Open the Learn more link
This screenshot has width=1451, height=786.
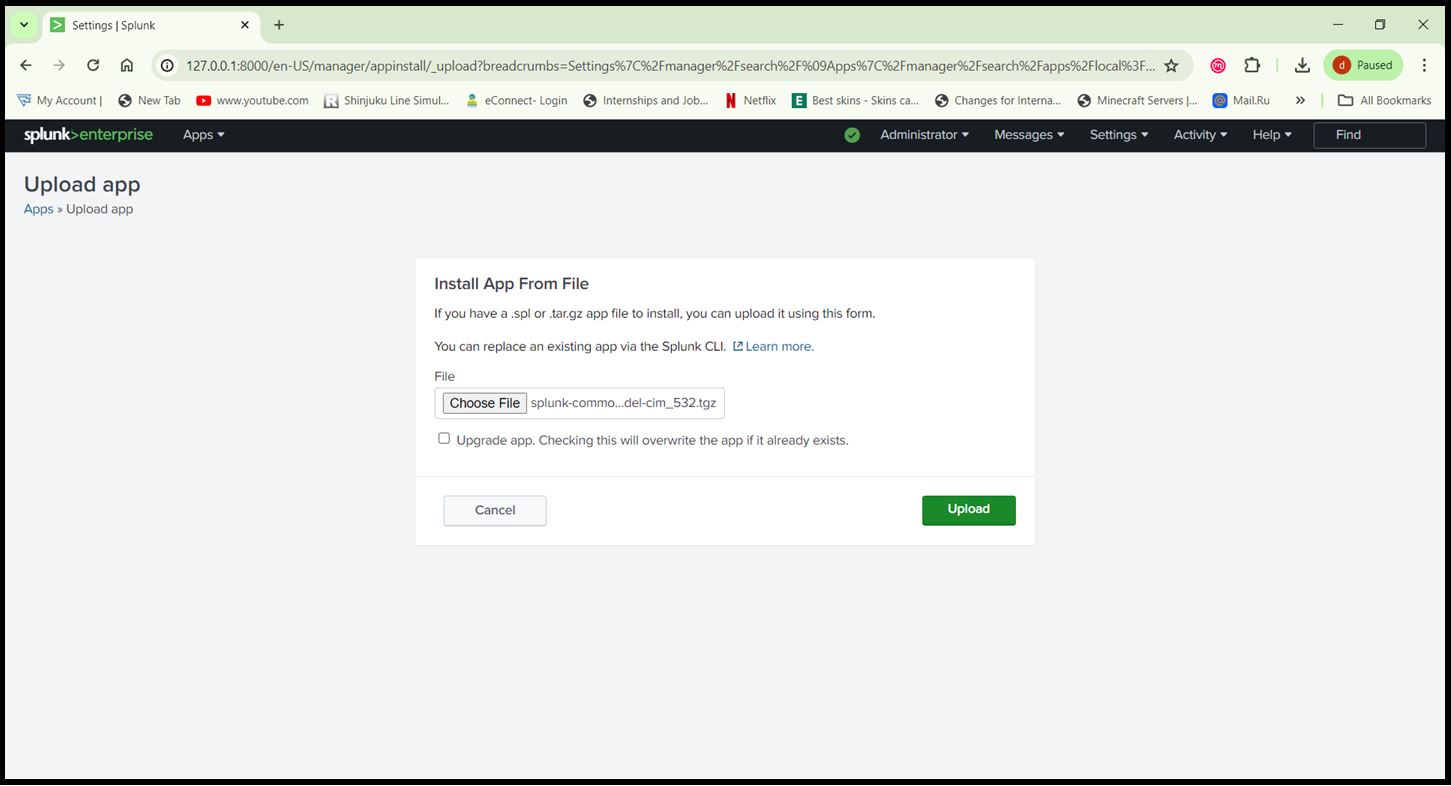coord(777,346)
